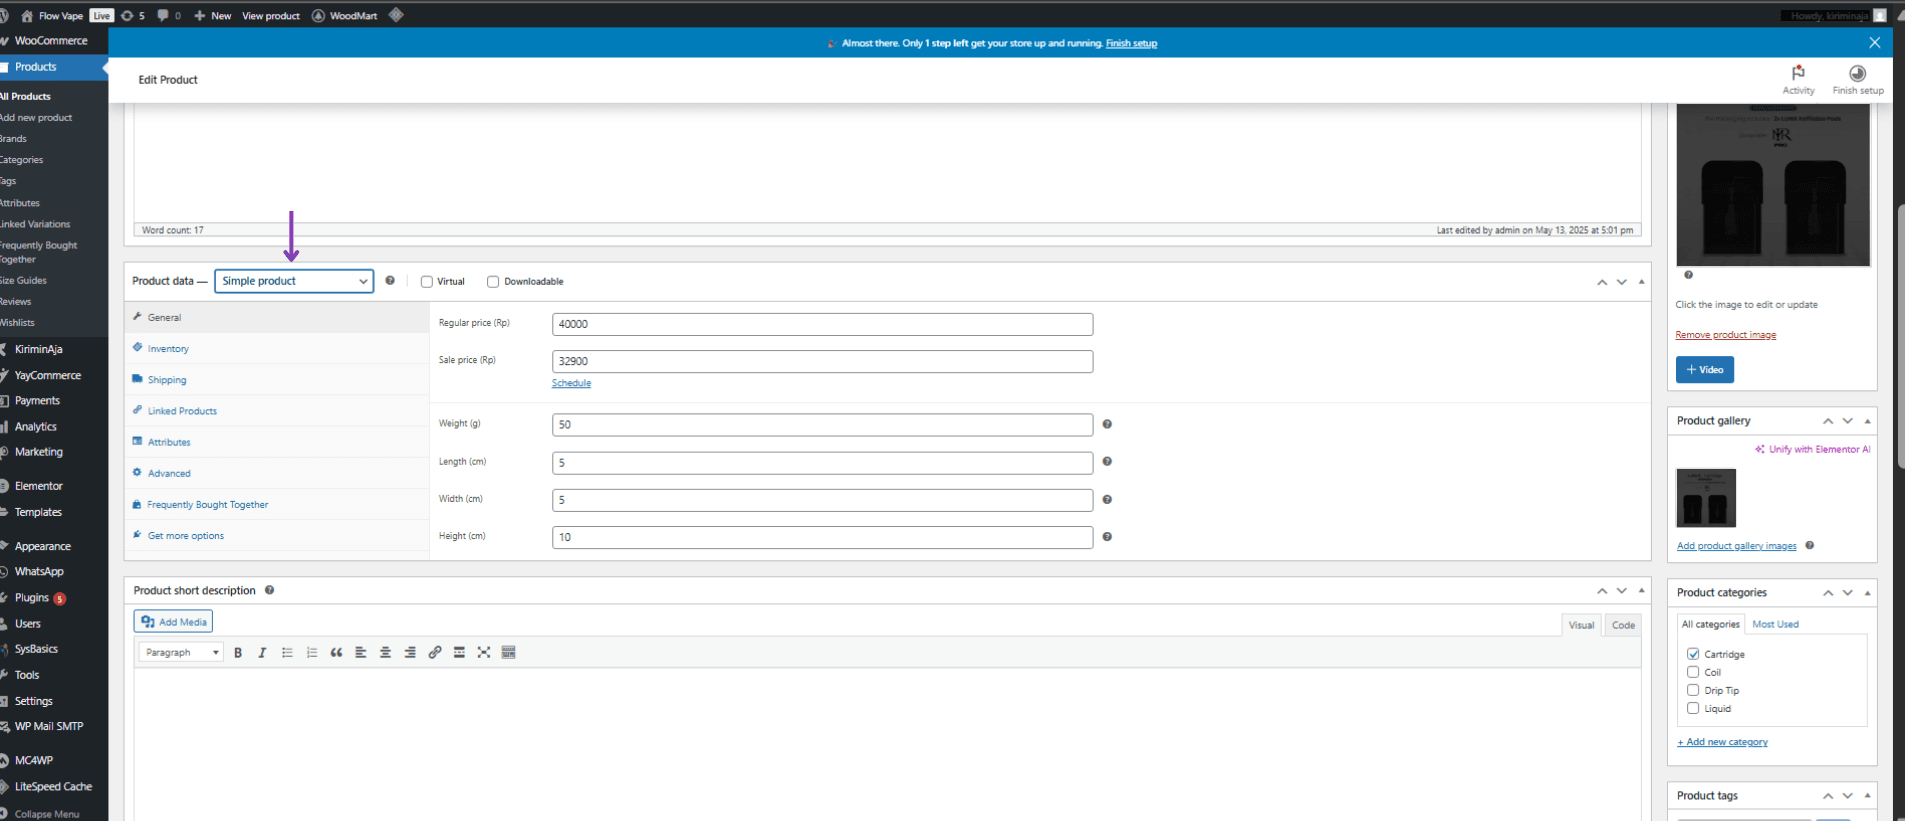
Task: Open the Activity panel icon
Action: [1798, 72]
